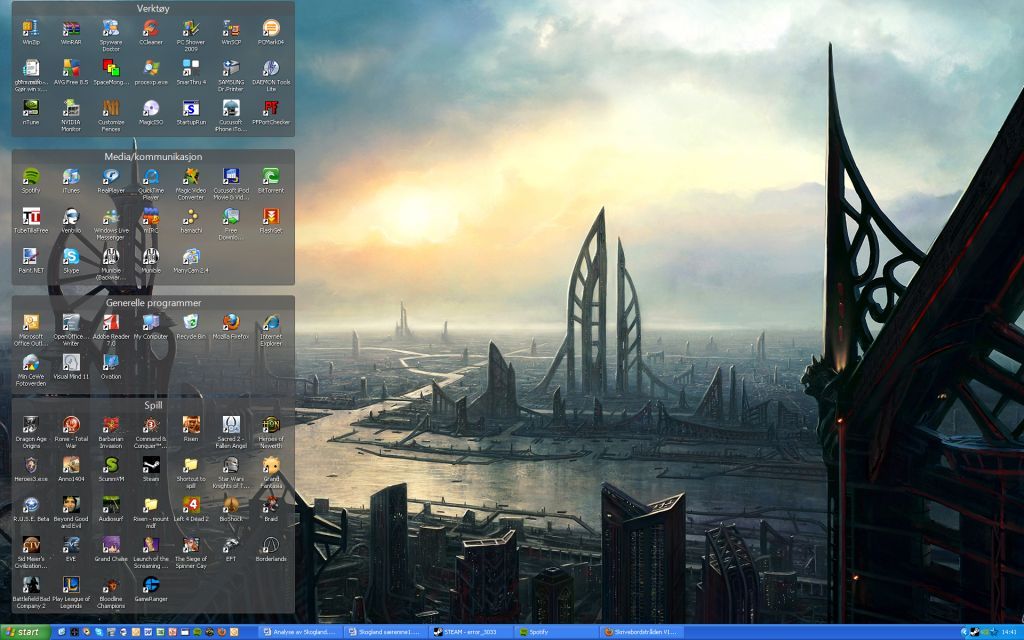Launch the Magic Video Converter shortcut
1024x640 pixels.
tap(191, 184)
